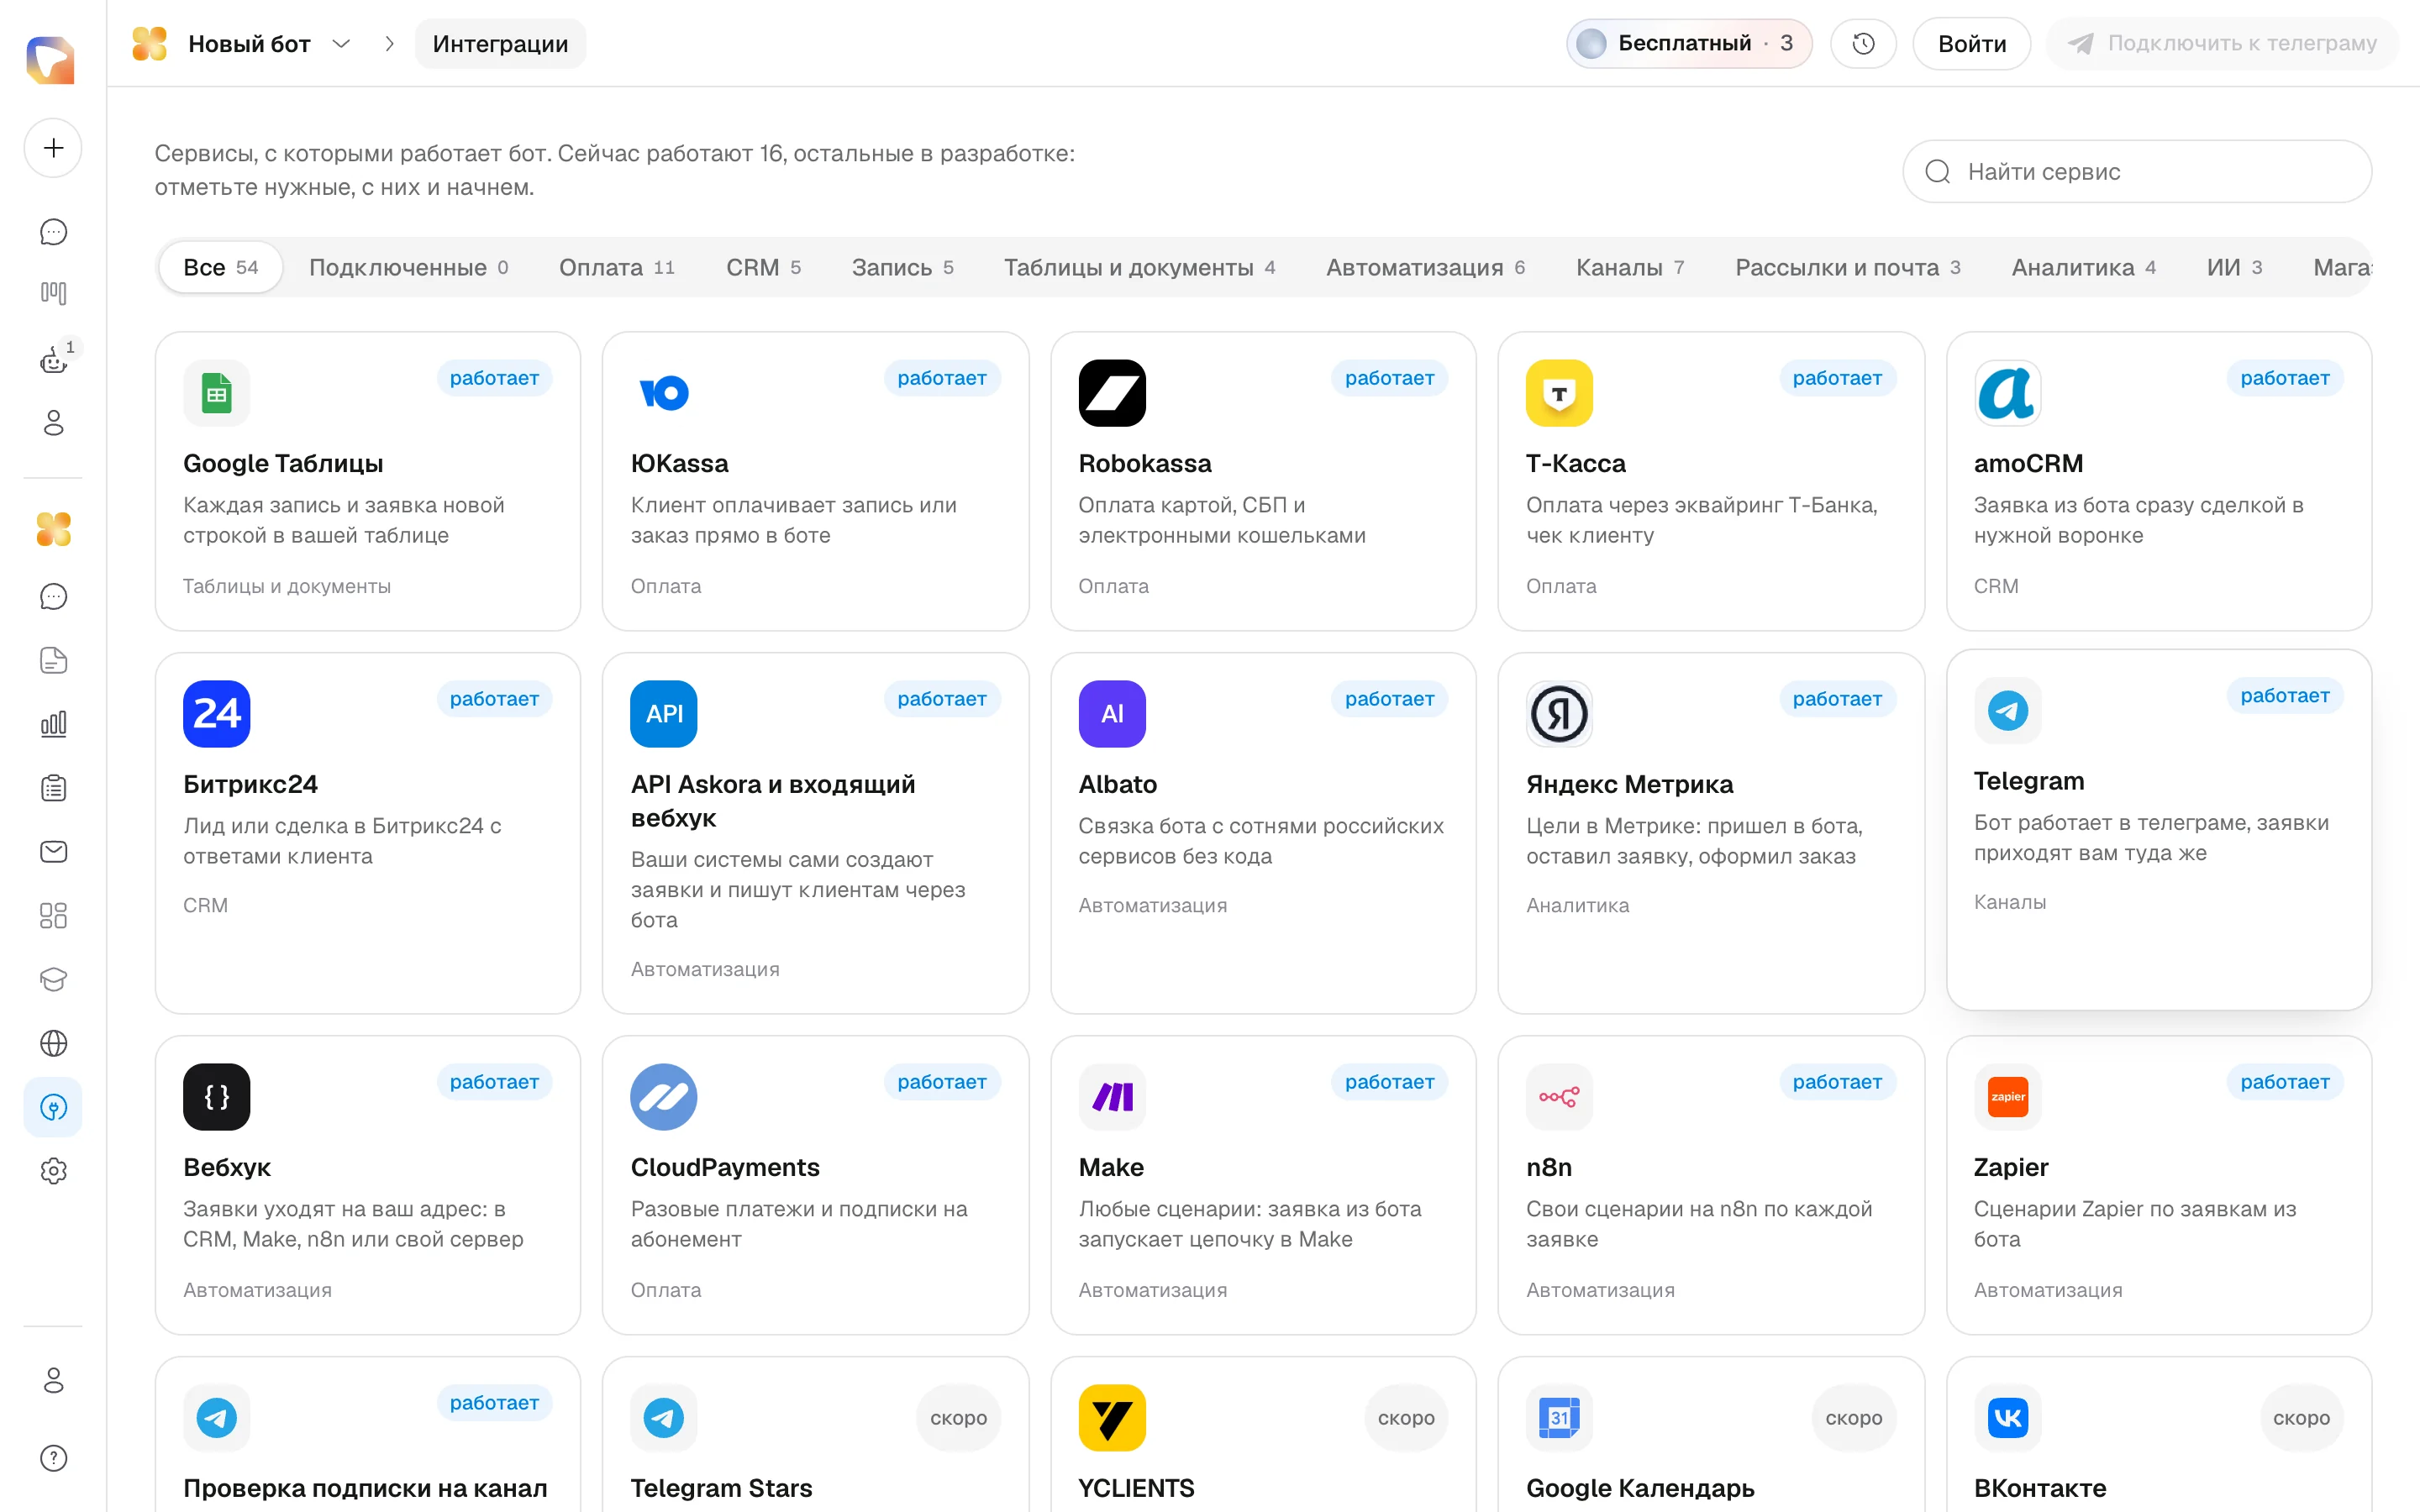Image resolution: width=2420 pixels, height=1512 pixels.
Task: Open the Интеграции breadcrumb
Action: 500,44
